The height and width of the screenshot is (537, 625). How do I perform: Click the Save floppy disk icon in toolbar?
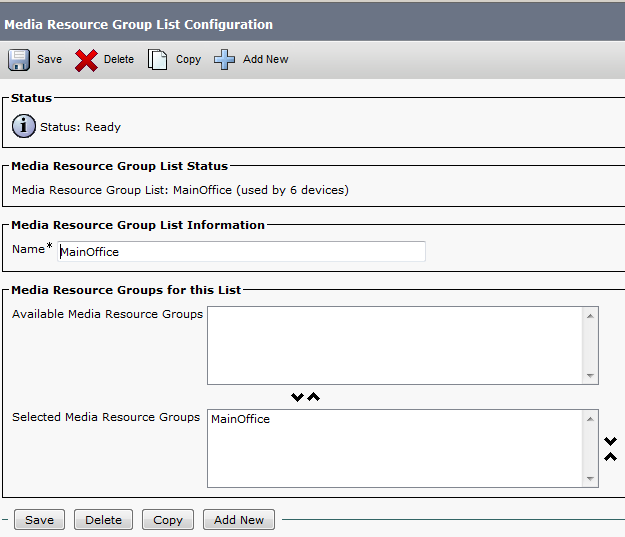pyautogui.click(x=19, y=60)
